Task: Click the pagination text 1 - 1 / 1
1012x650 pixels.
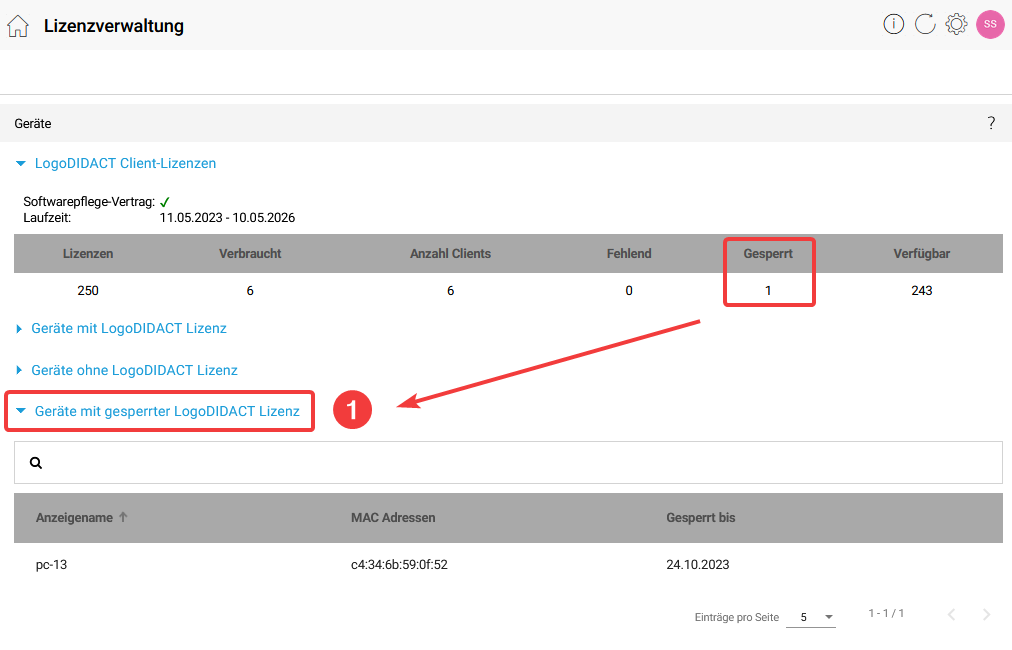Action: tap(886, 613)
